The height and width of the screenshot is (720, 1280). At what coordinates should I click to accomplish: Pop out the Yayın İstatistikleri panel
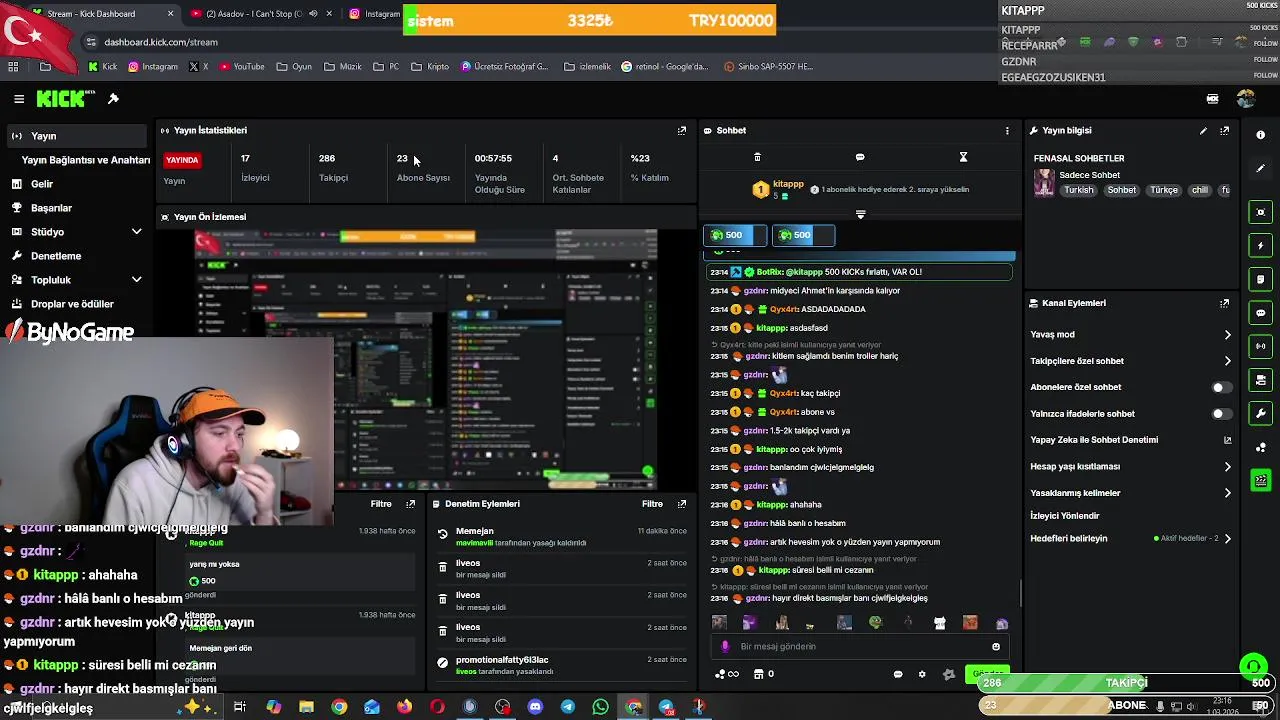click(x=682, y=130)
